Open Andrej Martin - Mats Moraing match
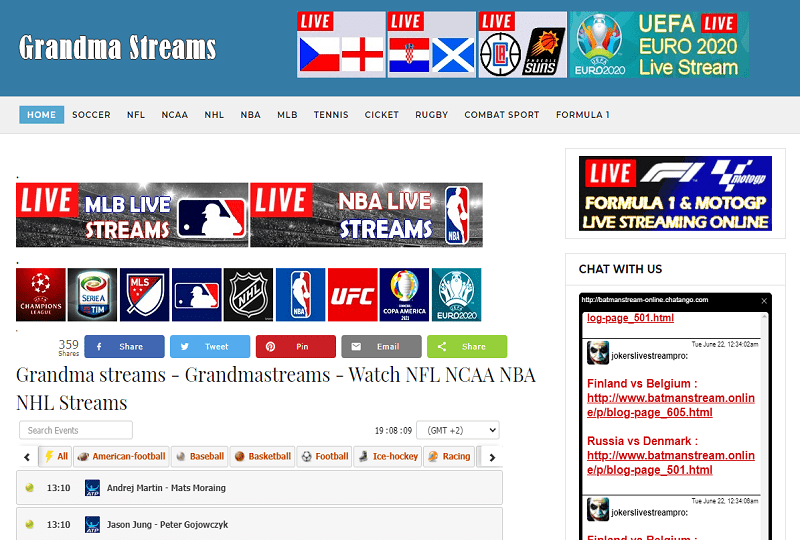This screenshot has width=800, height=540. [166, 488]
